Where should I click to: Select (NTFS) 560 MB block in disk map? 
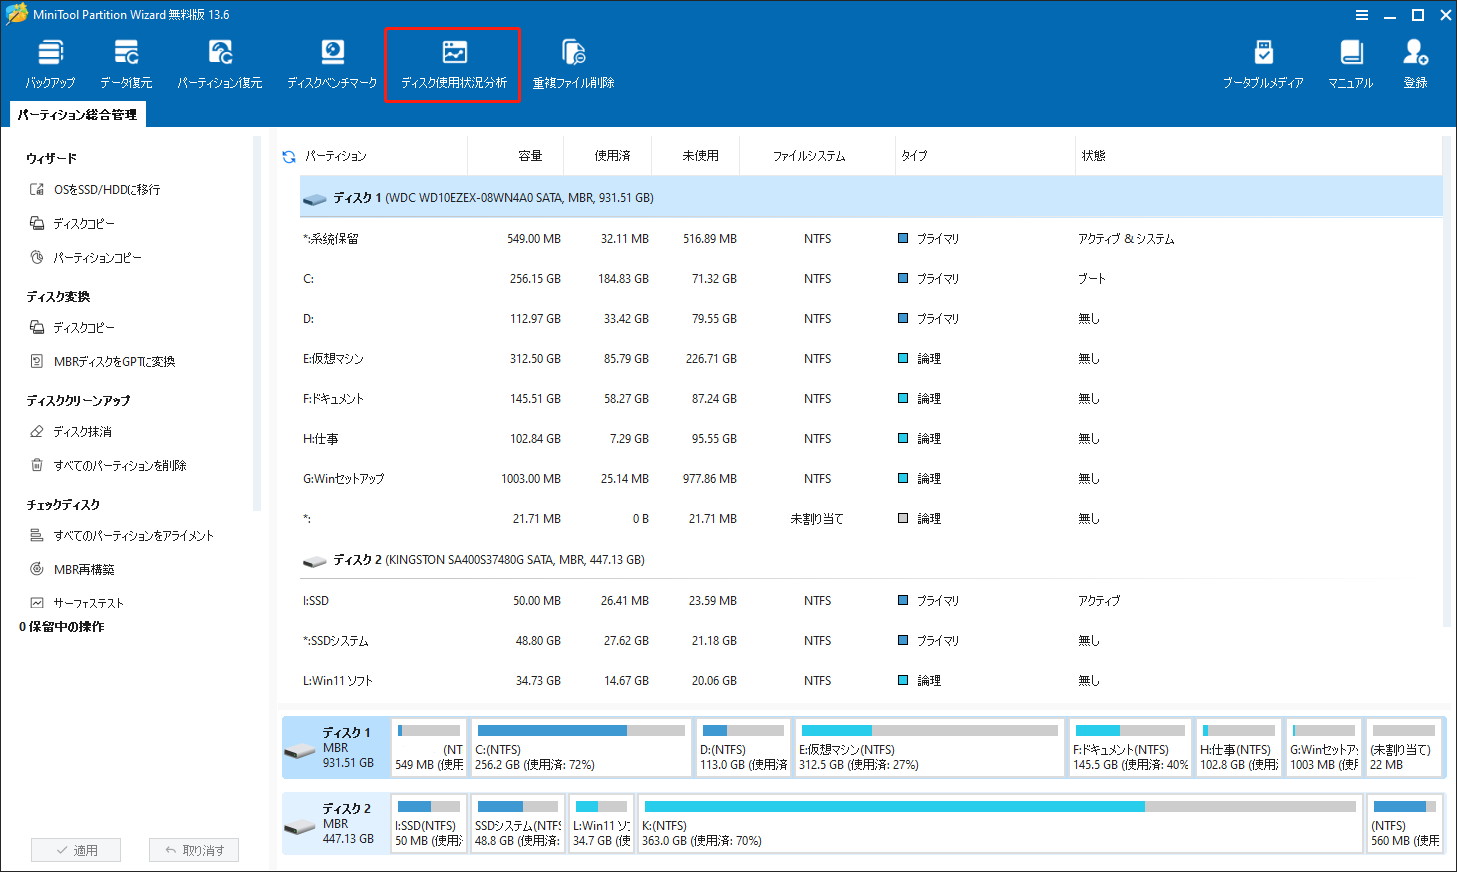[x=1405, y=823]
